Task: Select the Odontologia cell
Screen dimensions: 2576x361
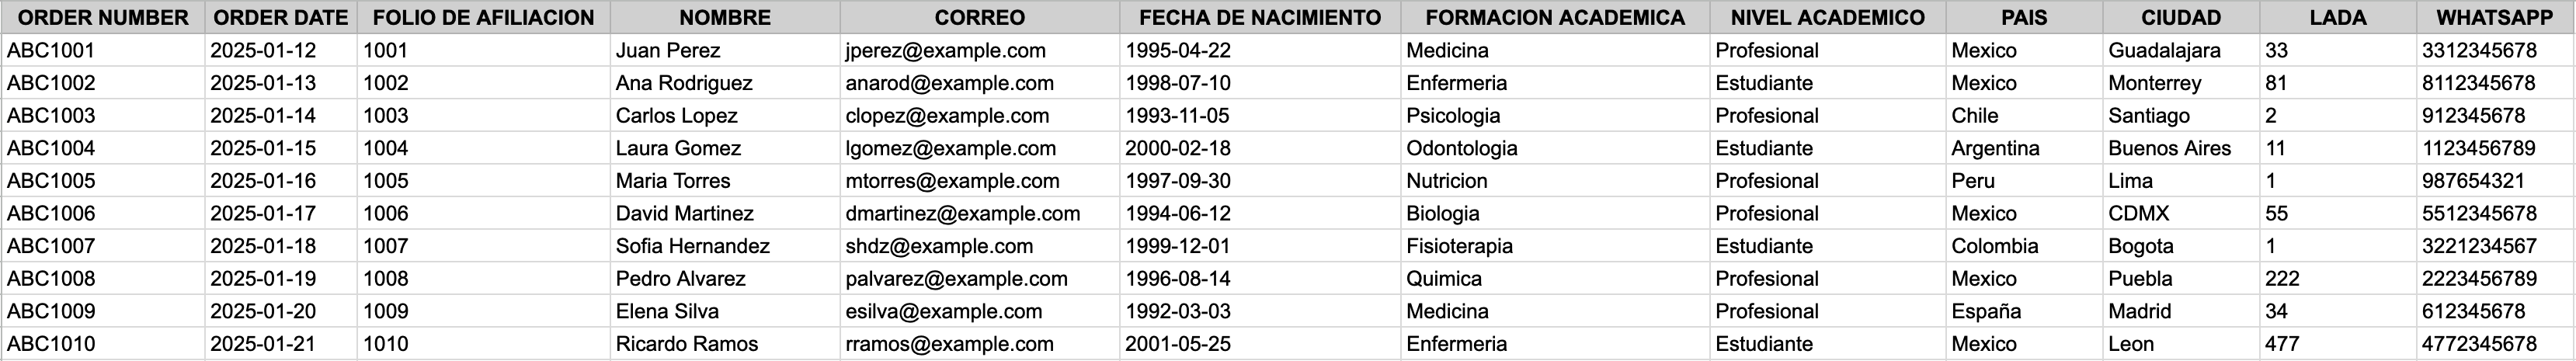Action: click(x=1461, y=149)
